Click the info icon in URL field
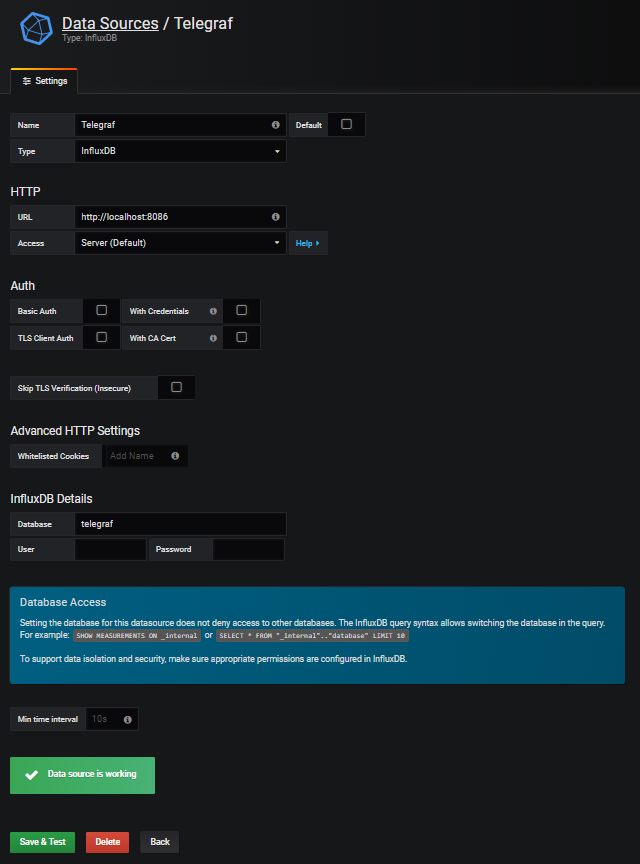Viewport: 640px width, 864px height. 276,217
